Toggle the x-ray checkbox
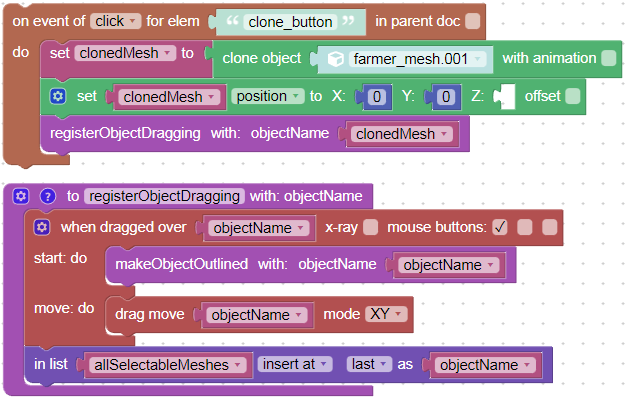The image size is (625, 399). (370, 227)
